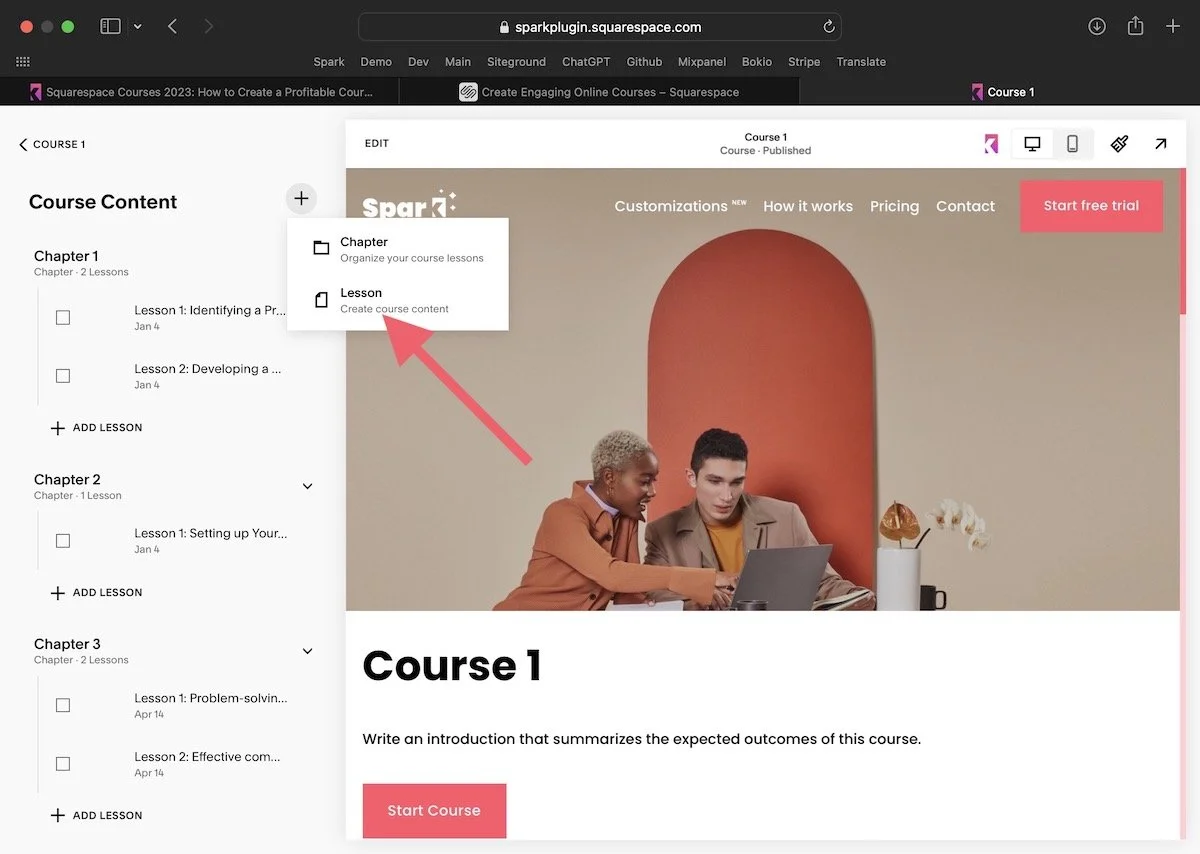This screenshot has height=854, width=1200.
Task: Open the ChatGPT bookmark in the favorites bar
Action: (x=586, y=61)
